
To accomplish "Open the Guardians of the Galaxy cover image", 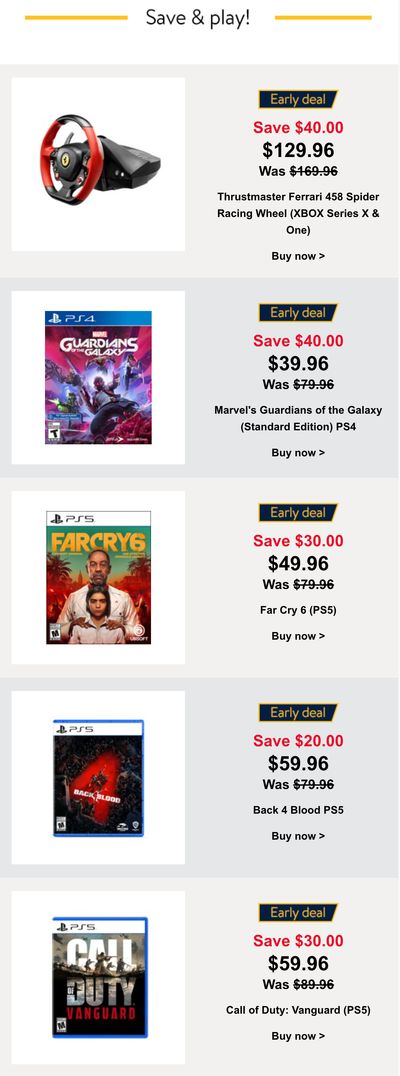I will click(x=98, y=377).
